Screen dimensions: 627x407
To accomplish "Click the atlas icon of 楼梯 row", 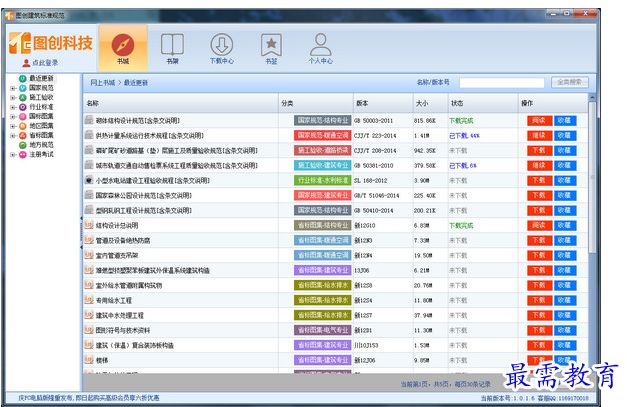I will [89, 360].
